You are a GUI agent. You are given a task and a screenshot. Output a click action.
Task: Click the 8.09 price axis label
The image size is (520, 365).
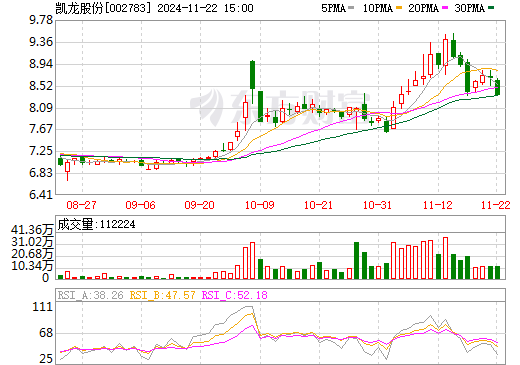click(41, 108)
